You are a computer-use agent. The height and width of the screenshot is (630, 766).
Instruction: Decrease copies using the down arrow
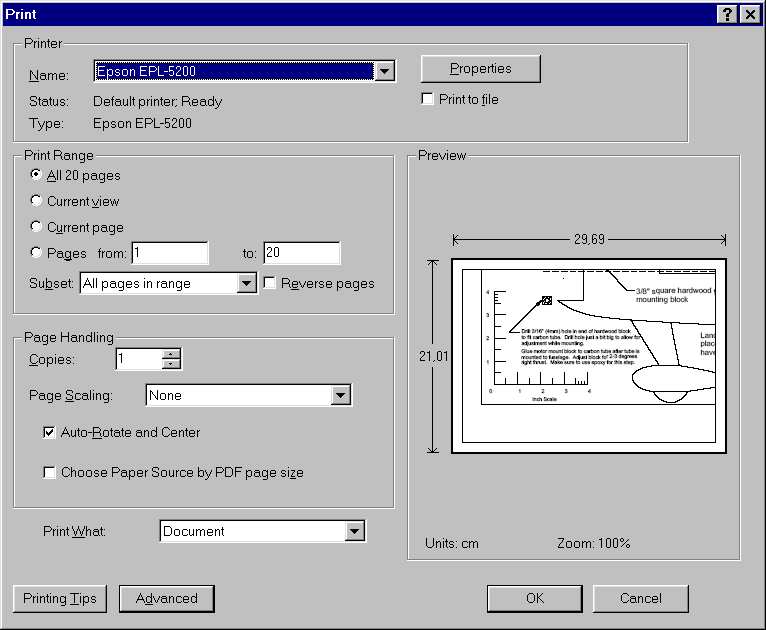point(171,364)
